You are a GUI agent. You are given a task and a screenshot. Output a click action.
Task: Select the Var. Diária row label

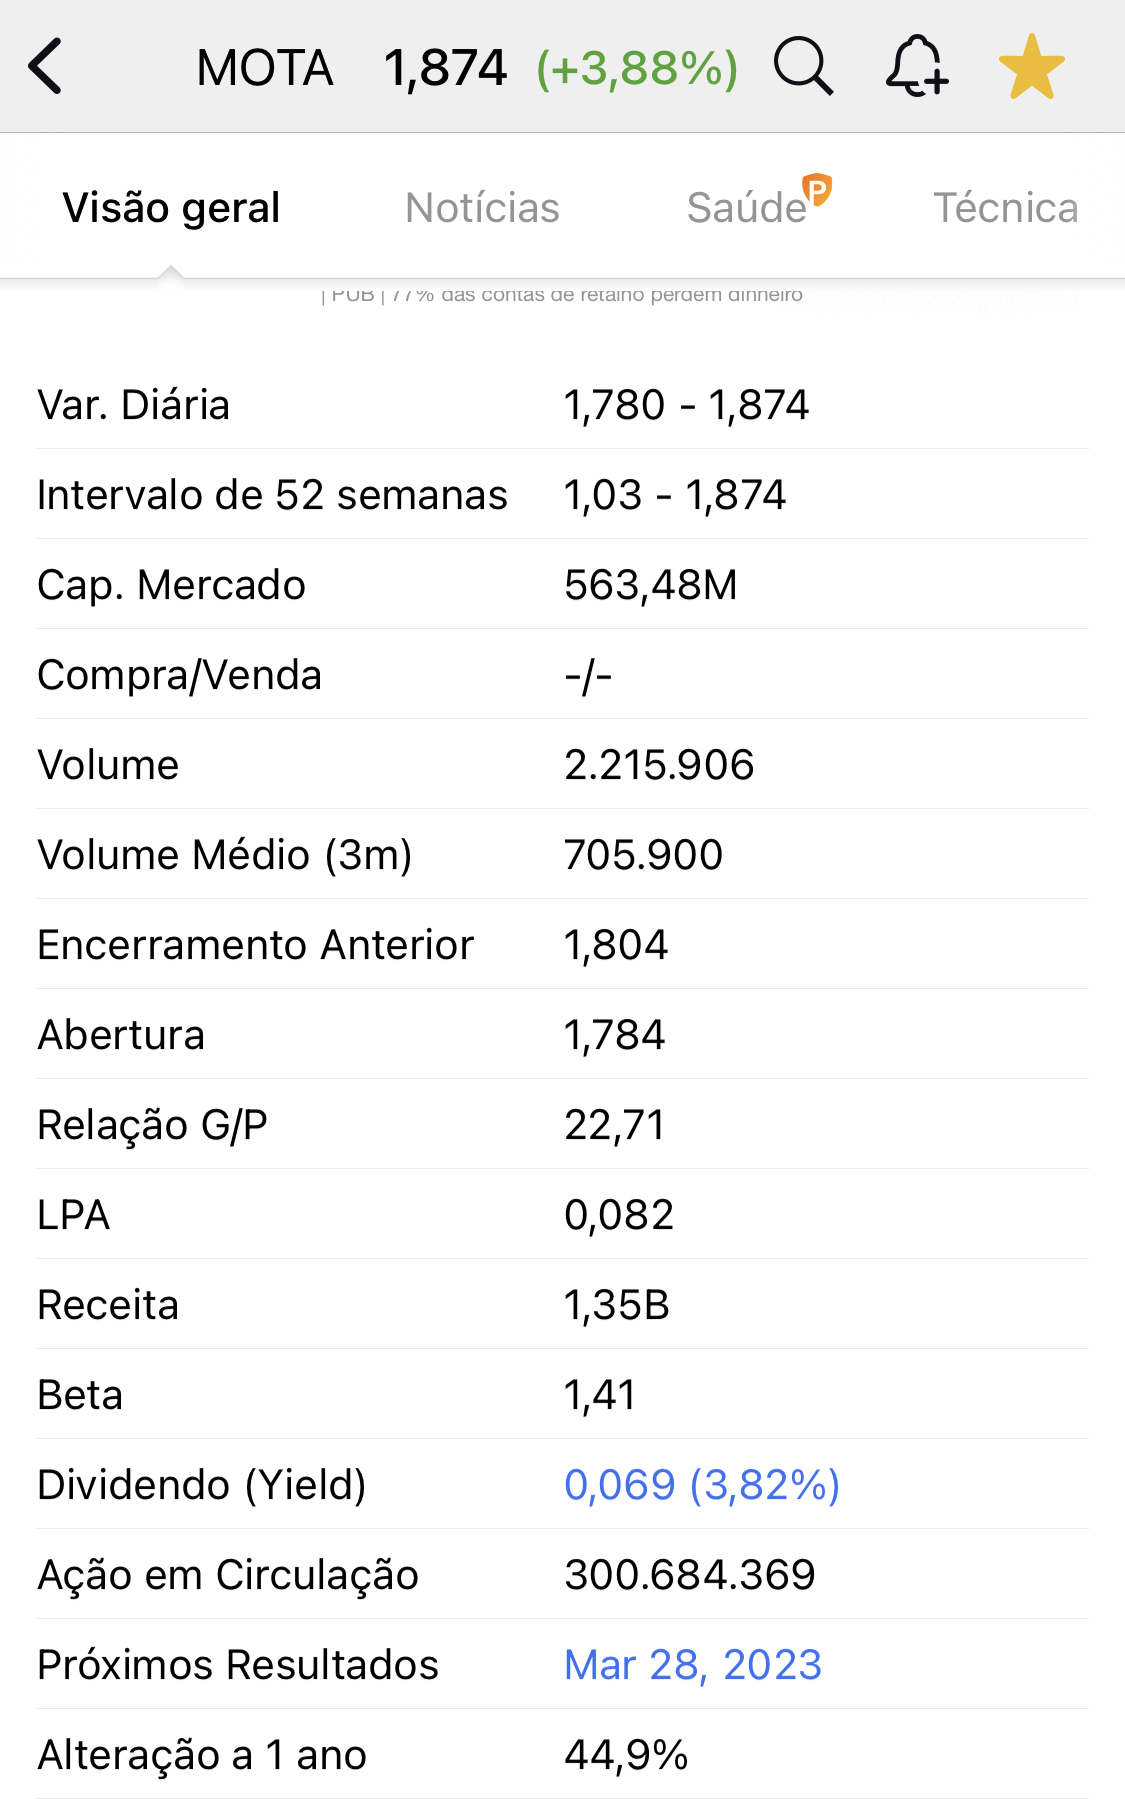(134, 405)
